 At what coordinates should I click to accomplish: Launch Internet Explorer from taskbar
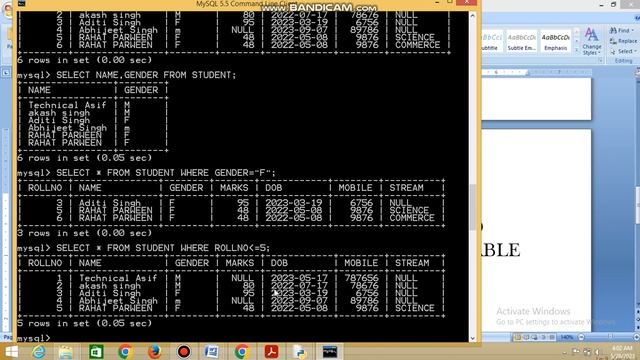click(x=39, y=351)
